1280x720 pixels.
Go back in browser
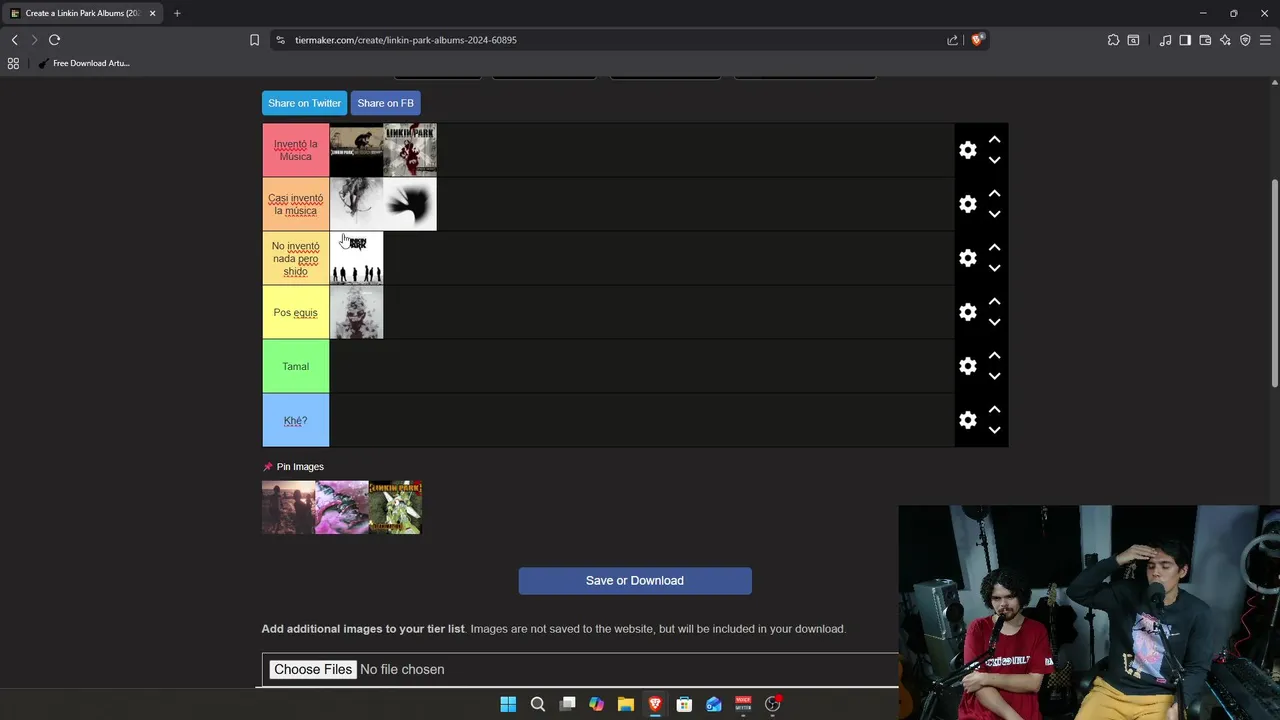coord(15,40)
